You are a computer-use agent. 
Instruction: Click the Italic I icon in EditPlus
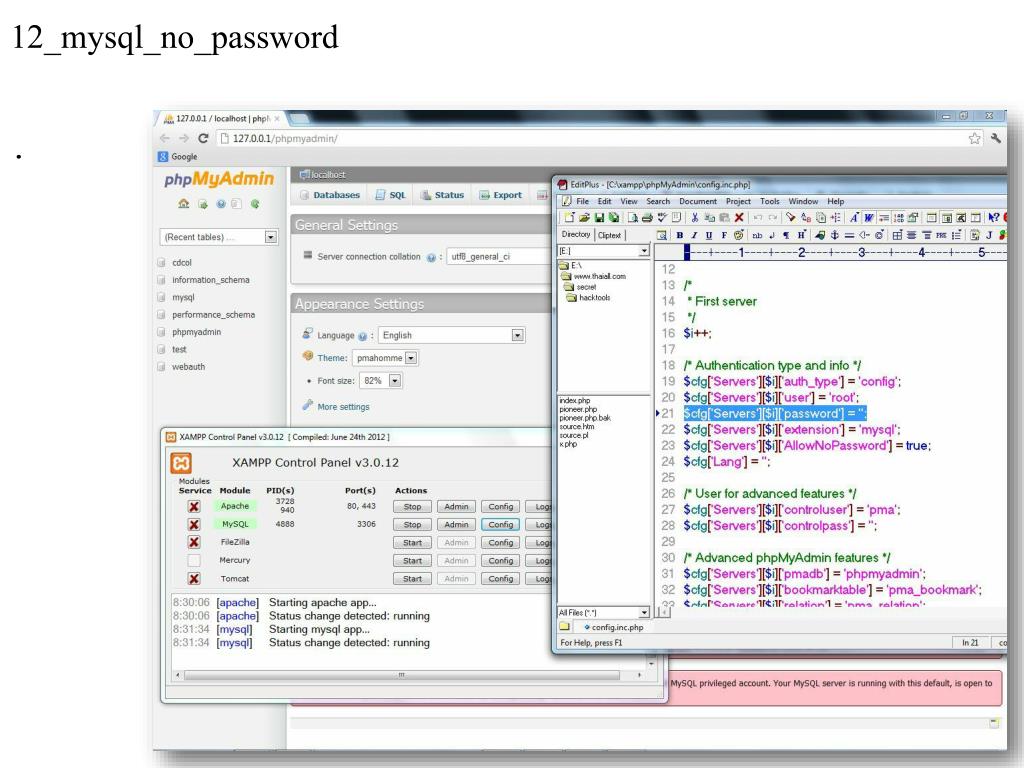(694, 235)
